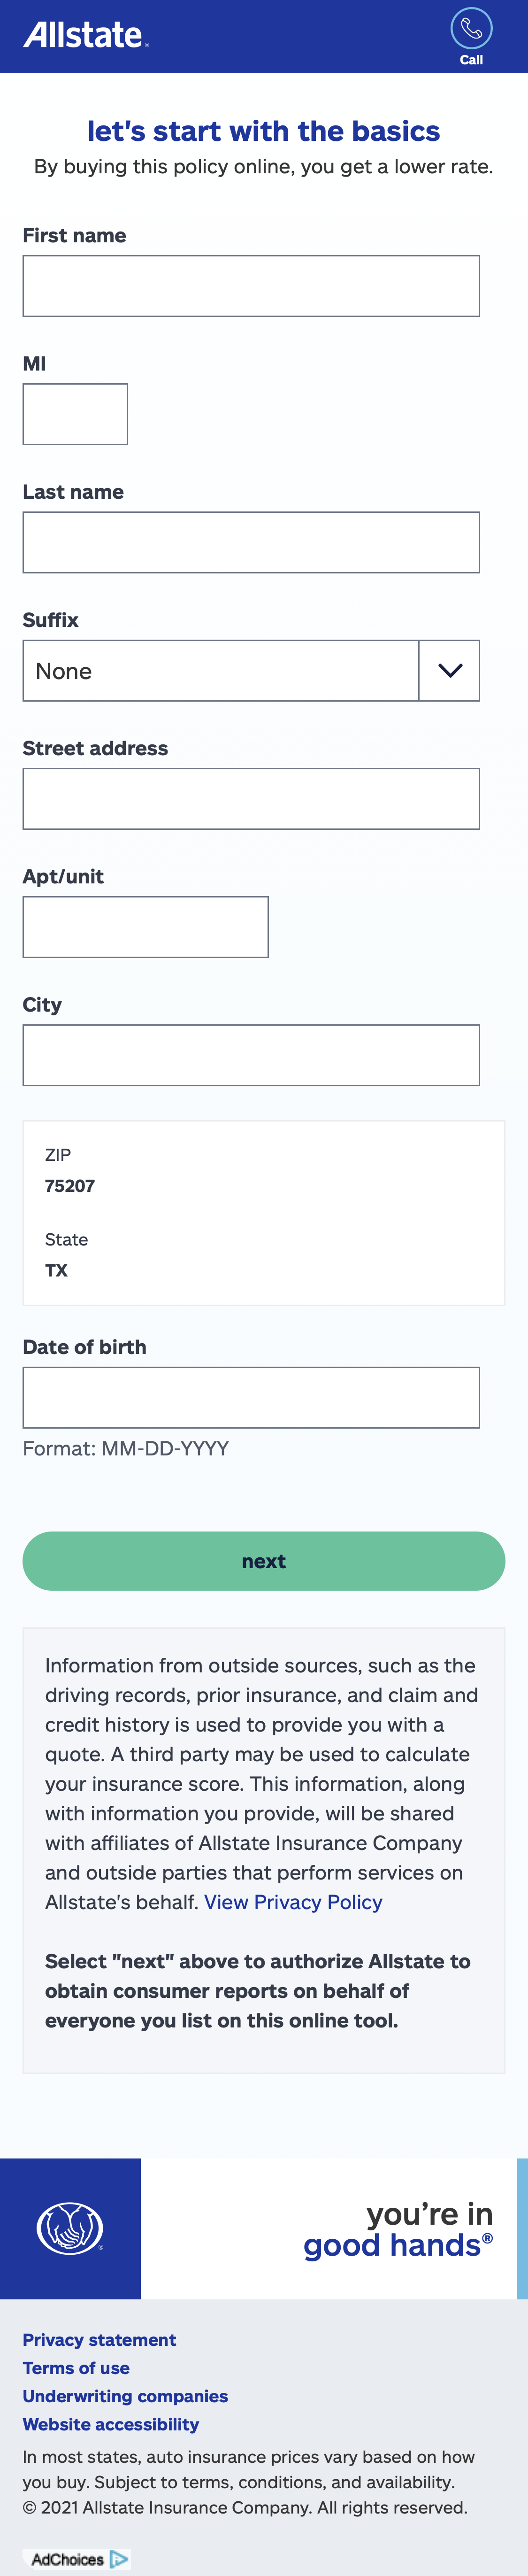Open the Suffix dropdown arrow

pyautogui.click(x=449, y=671)
